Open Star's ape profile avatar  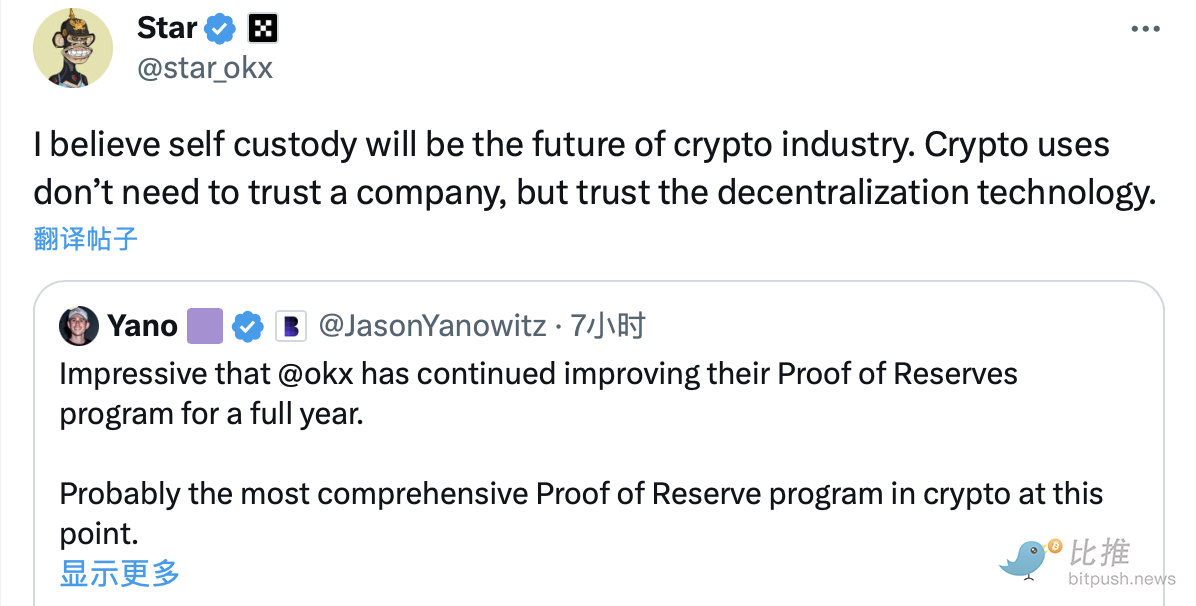[73, 49]
